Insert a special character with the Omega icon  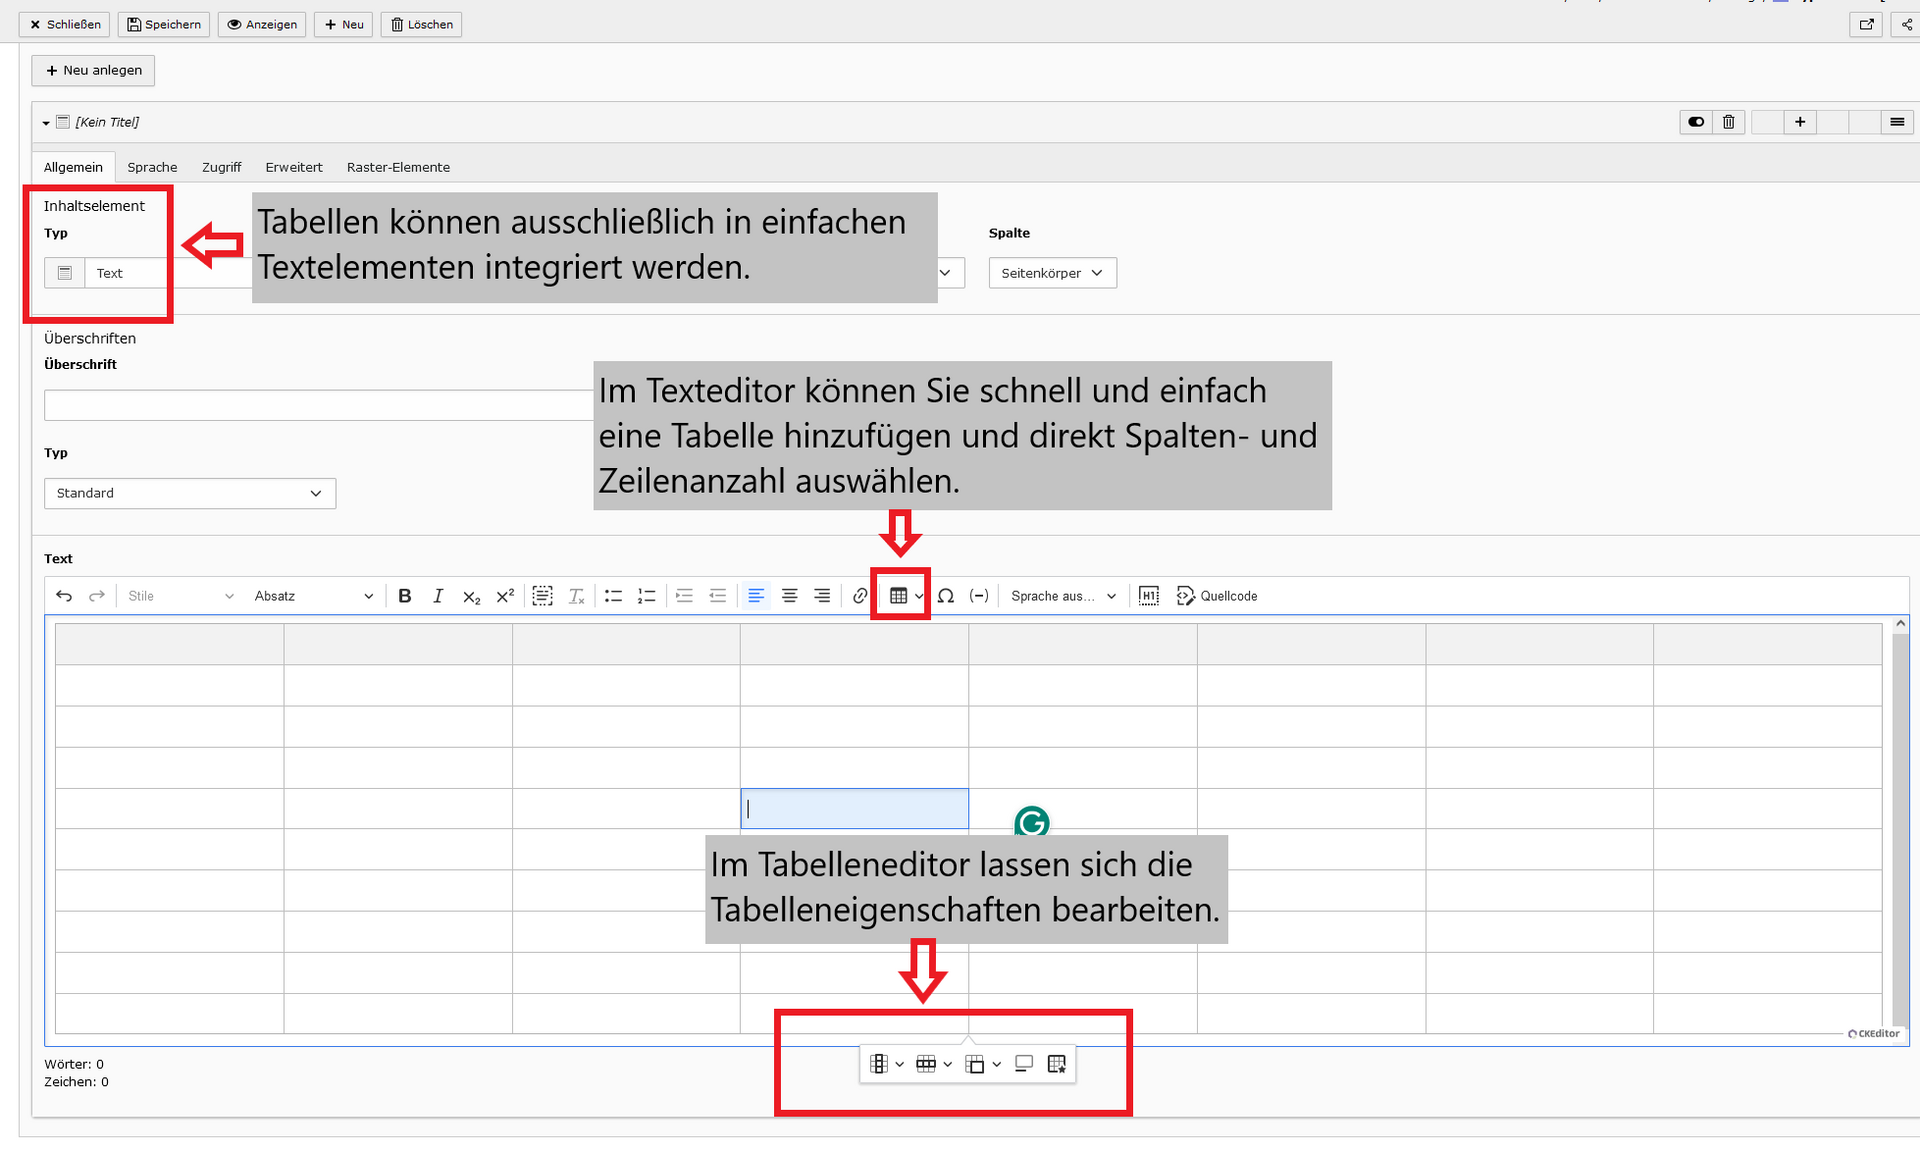(945, 596)
